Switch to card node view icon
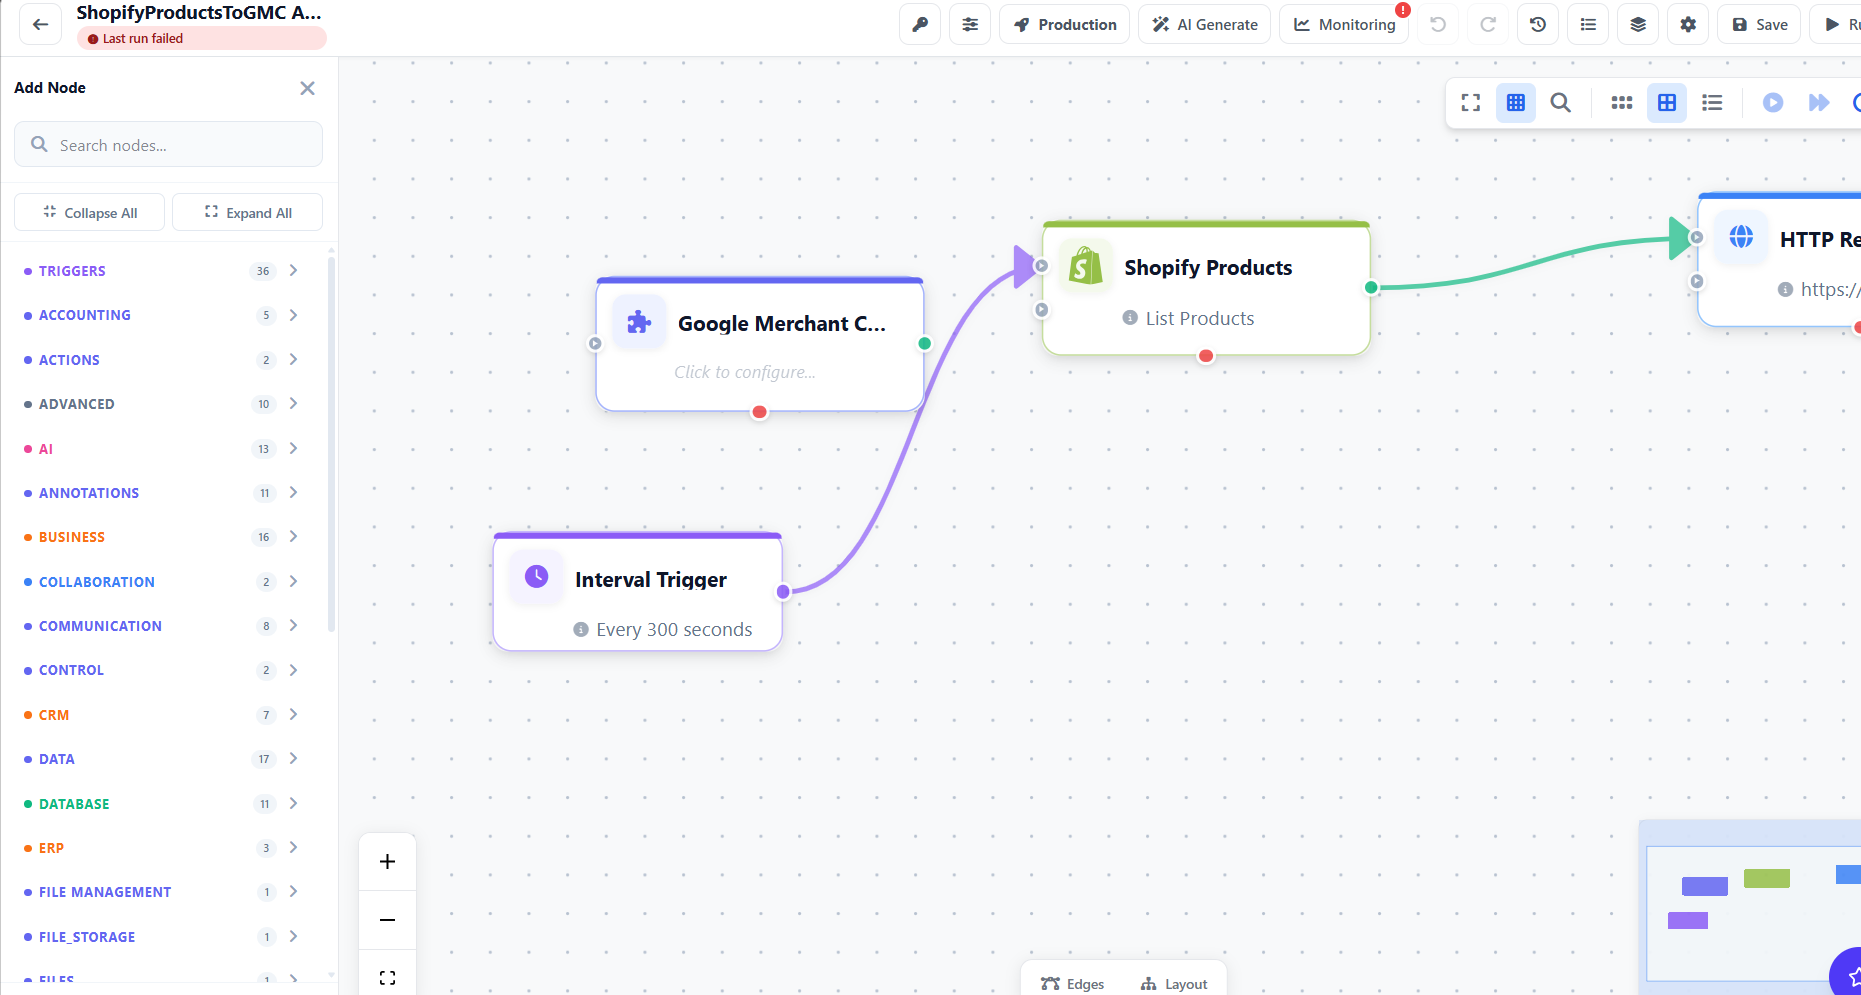1861x995 pixels. coord(1667,103)
